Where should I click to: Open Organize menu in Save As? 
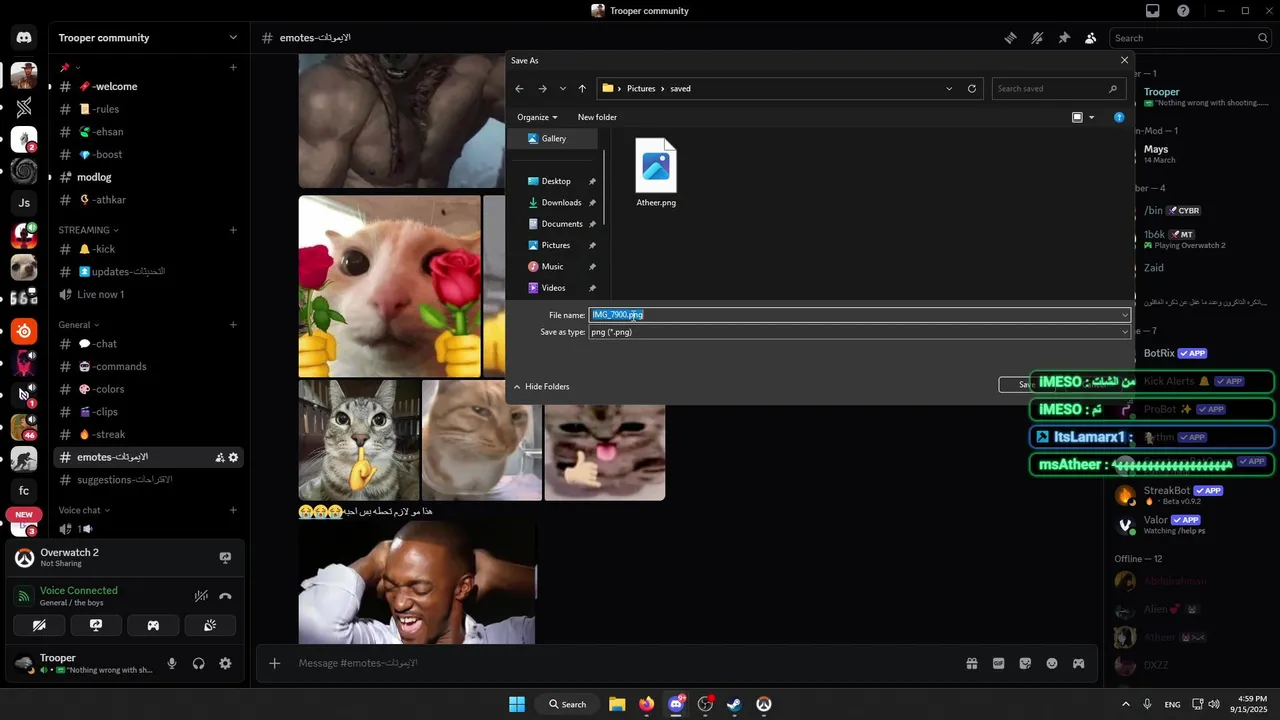coord(537,117)
